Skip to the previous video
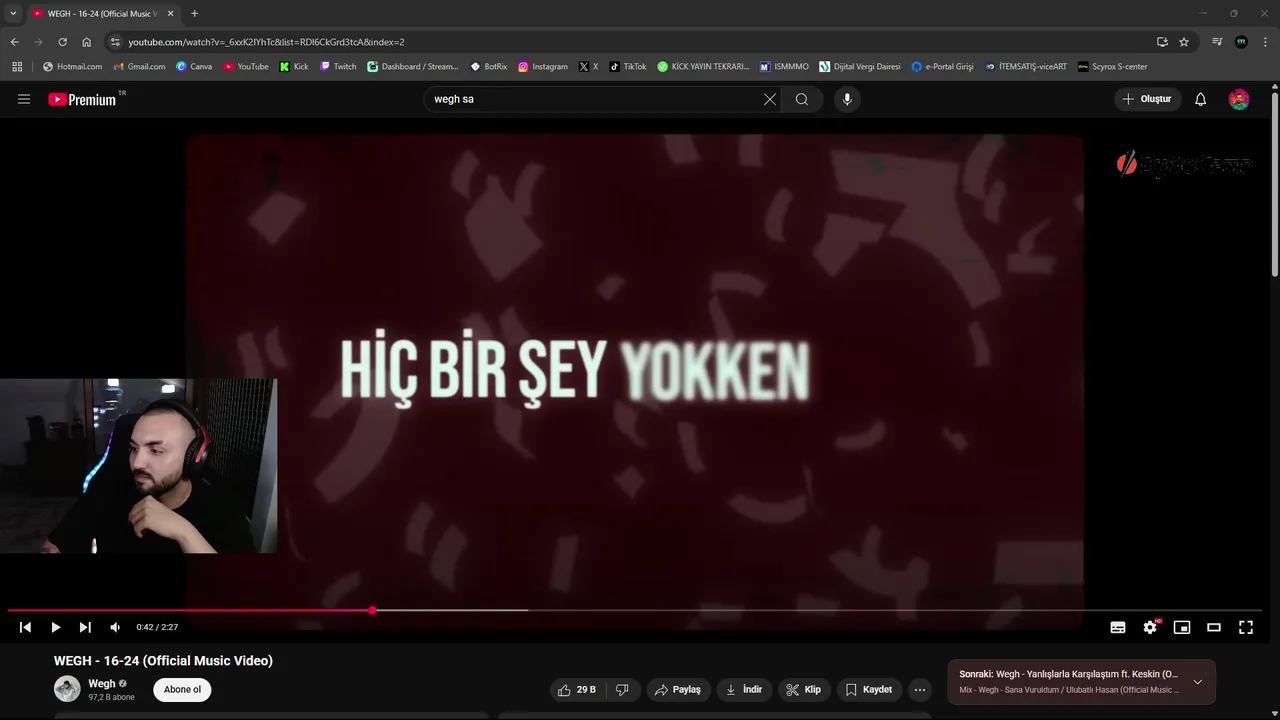This screenshot has height=720, width=1280. (x=25, y=627)
